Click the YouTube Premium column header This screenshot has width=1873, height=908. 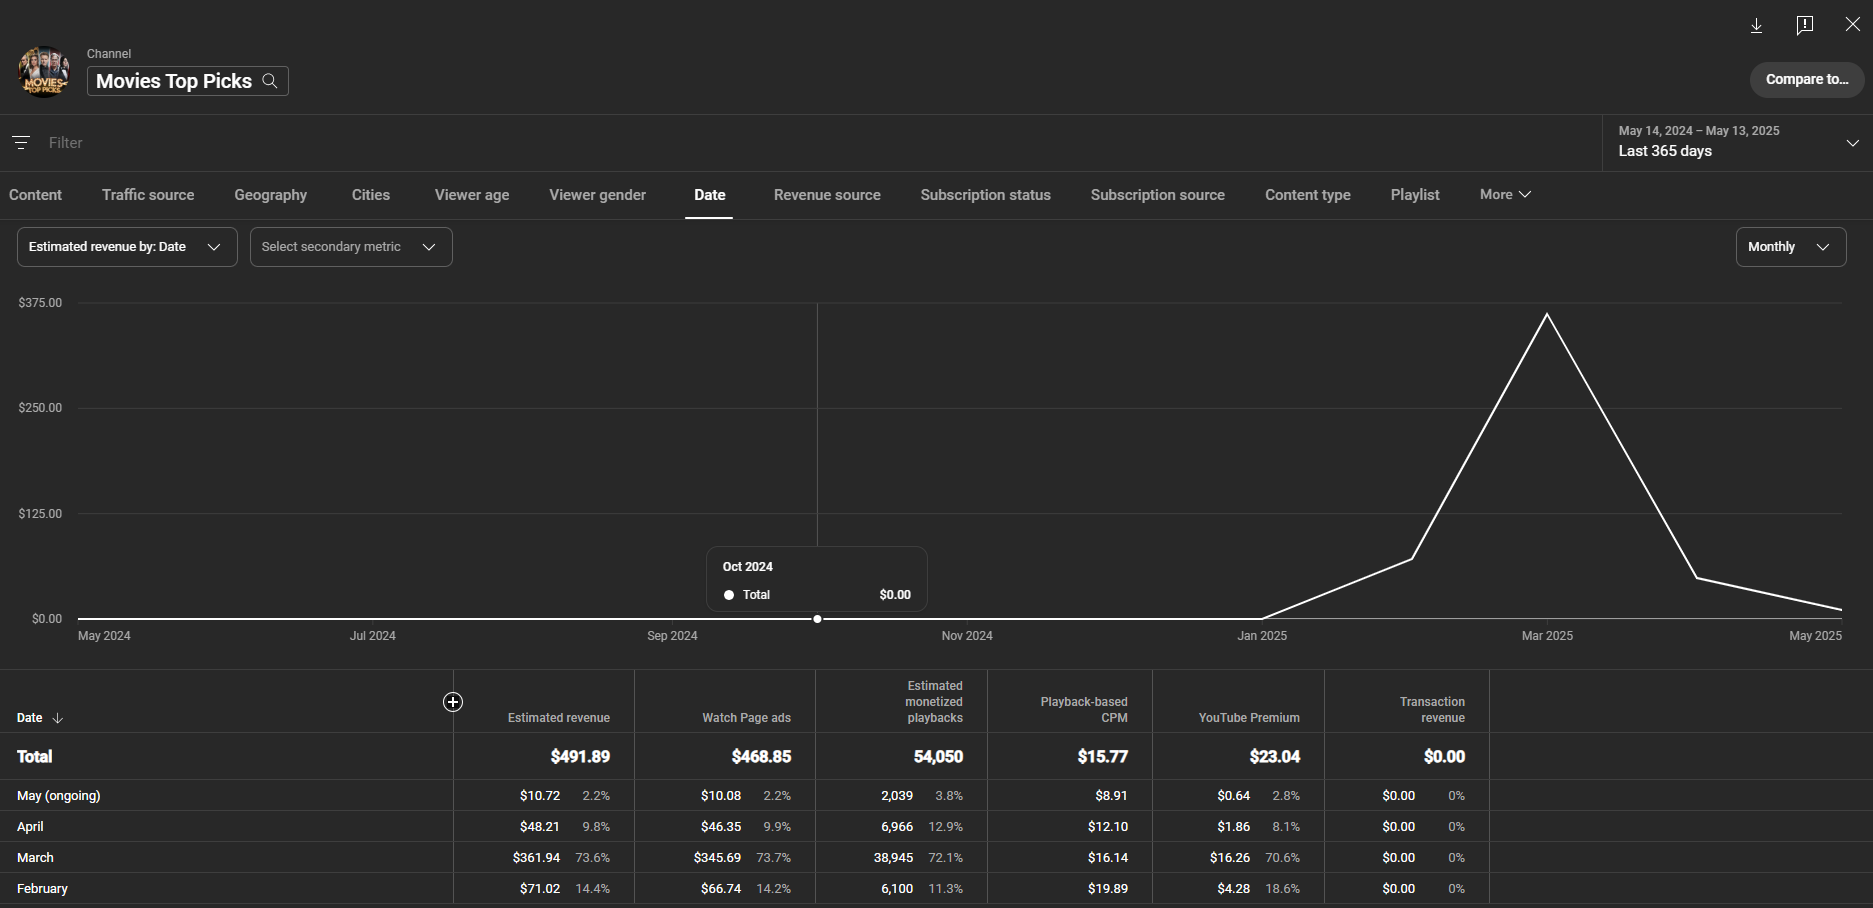(1249, 718)
